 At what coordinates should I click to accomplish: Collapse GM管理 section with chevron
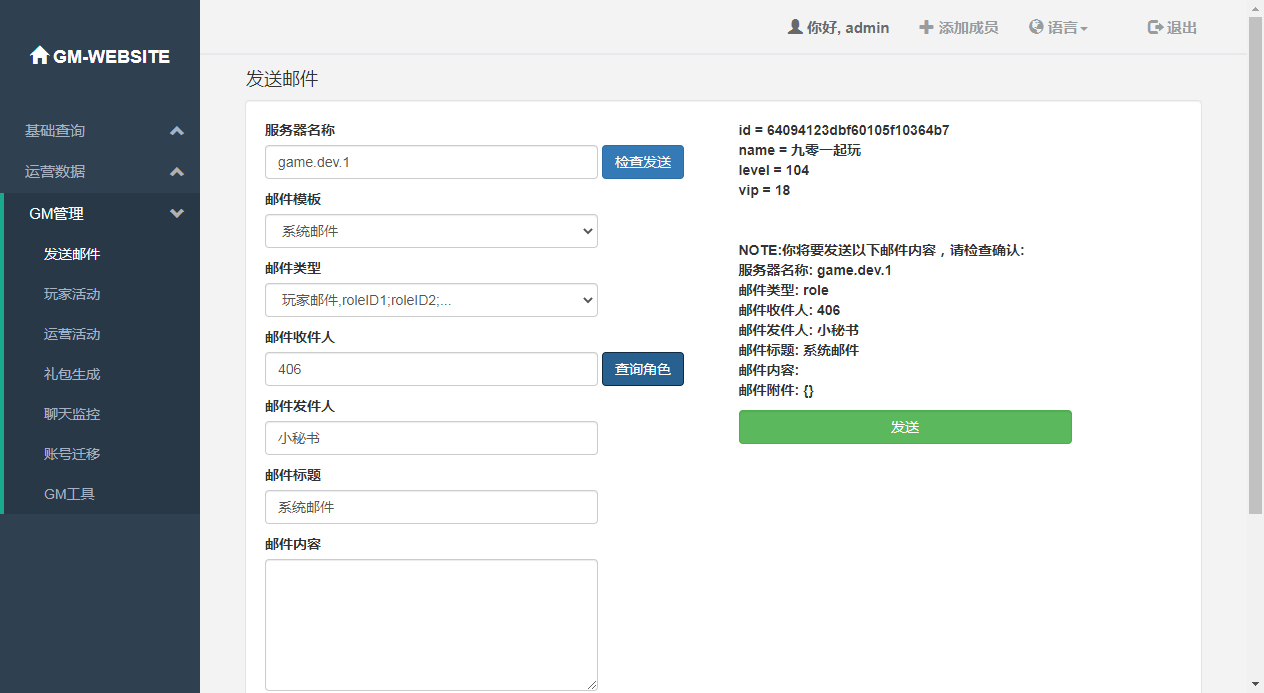pos(177,213)
